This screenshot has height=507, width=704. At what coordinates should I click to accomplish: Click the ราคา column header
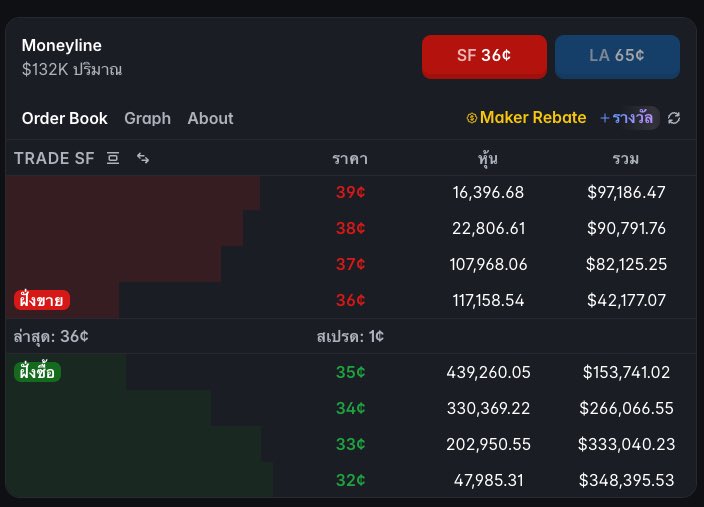pyautogui.click(x=350, y=159)
